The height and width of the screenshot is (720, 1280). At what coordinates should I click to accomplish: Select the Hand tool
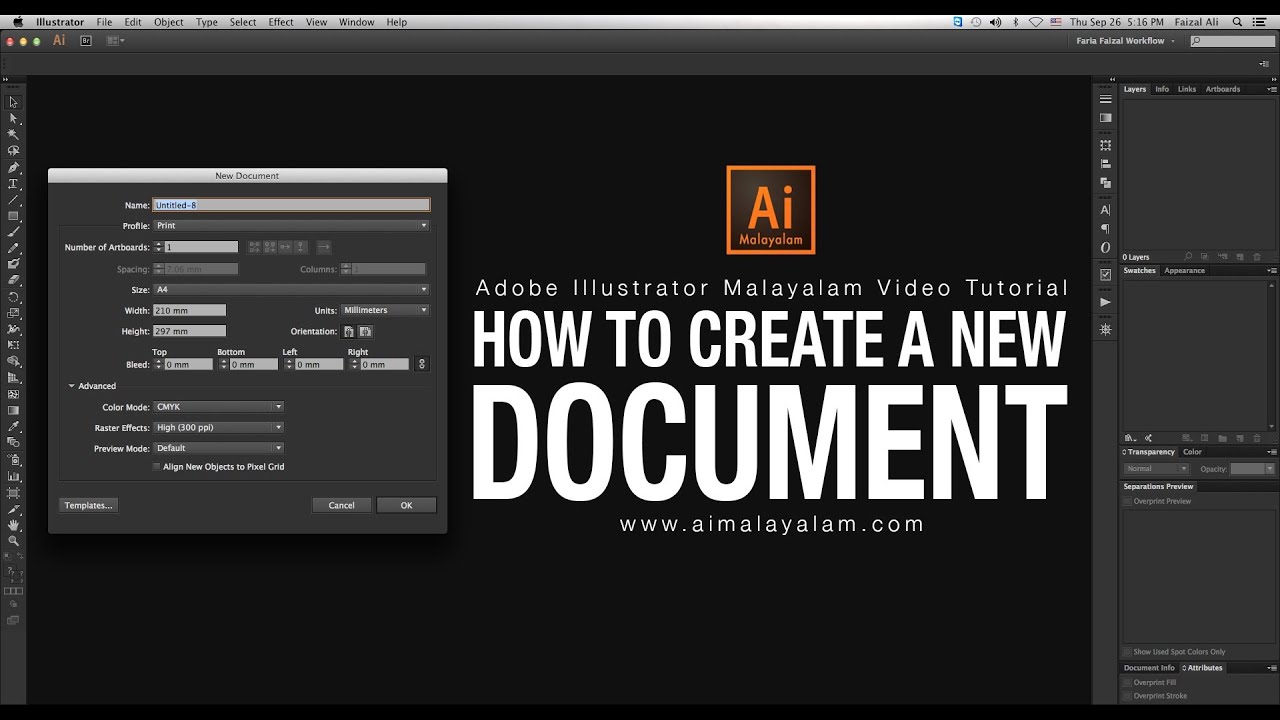tap(13, 524)
